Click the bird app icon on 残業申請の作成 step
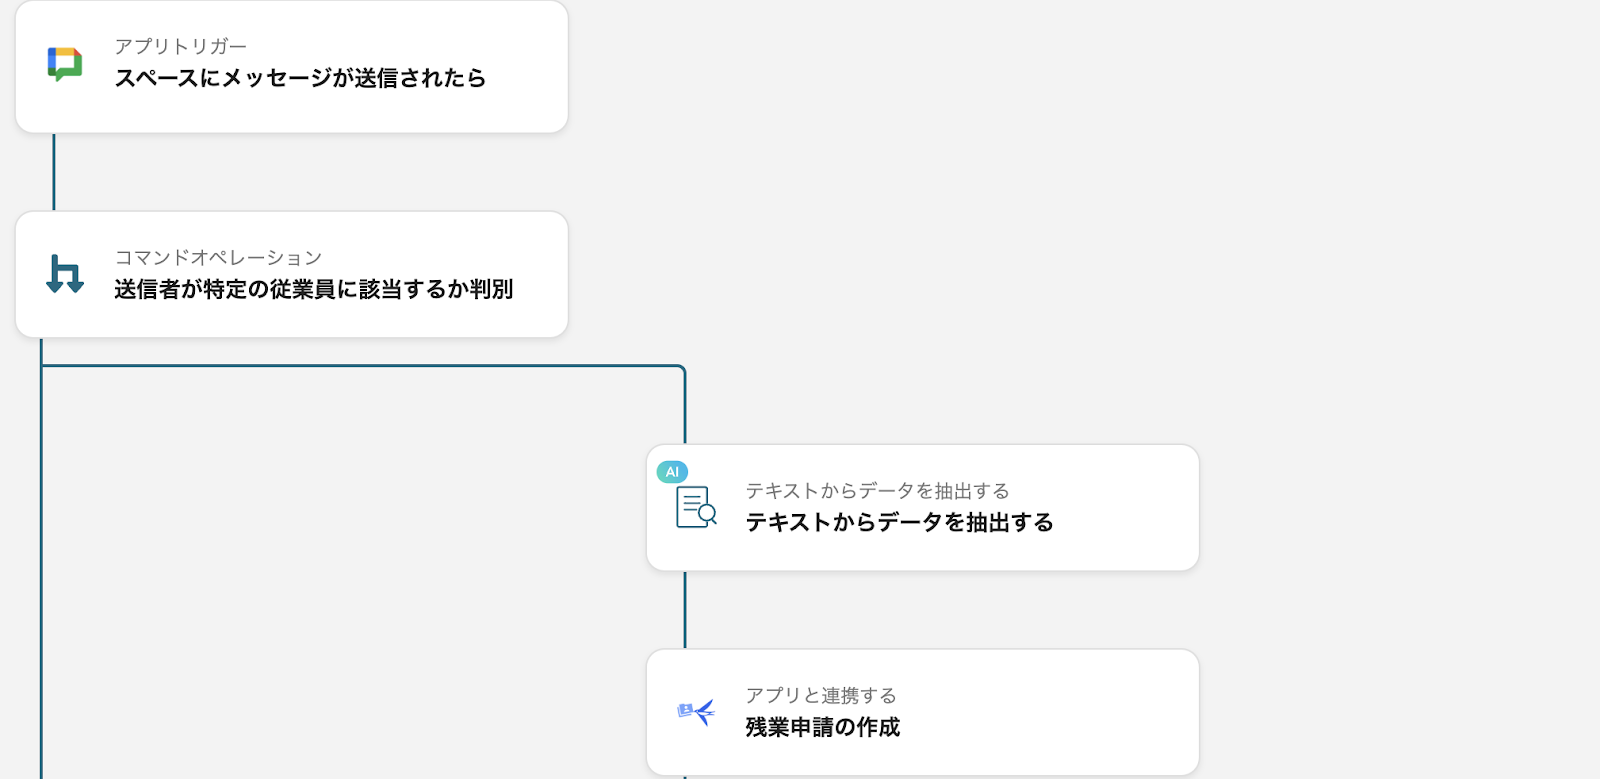This screenshot has height=779, width=1600. [696, 712]
